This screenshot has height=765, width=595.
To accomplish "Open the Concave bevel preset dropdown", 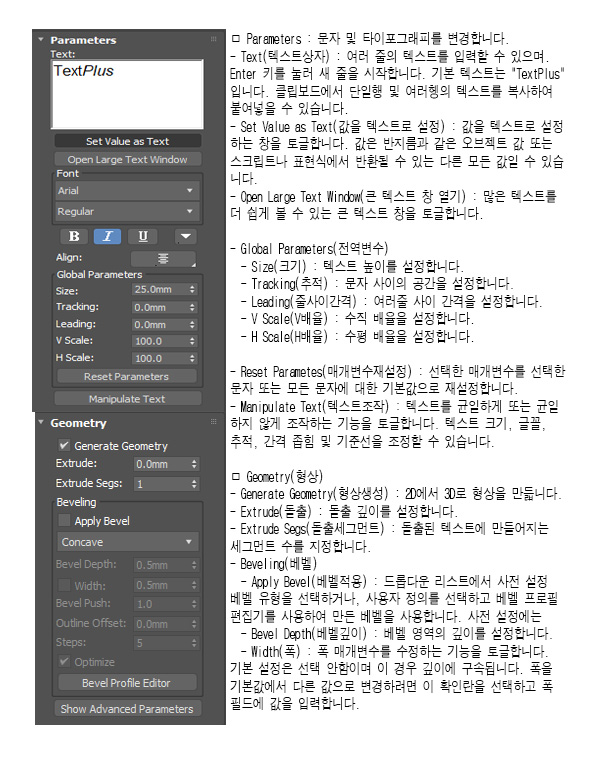I will [127, 542].
